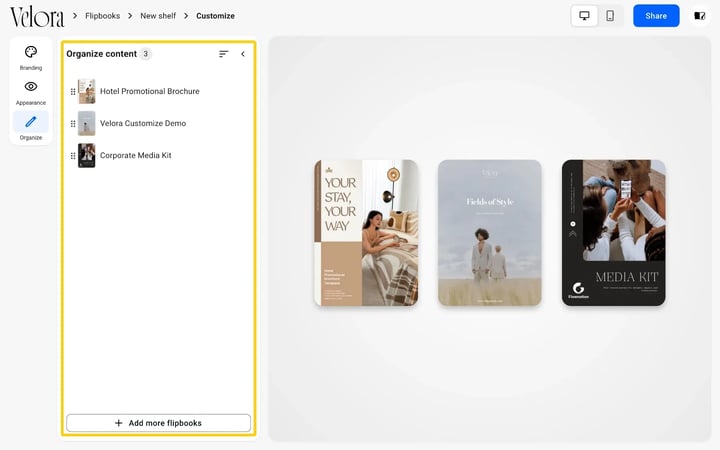Click the content count badge 3
Viewport: 720px width, 450px height.
tap(146, 54)
